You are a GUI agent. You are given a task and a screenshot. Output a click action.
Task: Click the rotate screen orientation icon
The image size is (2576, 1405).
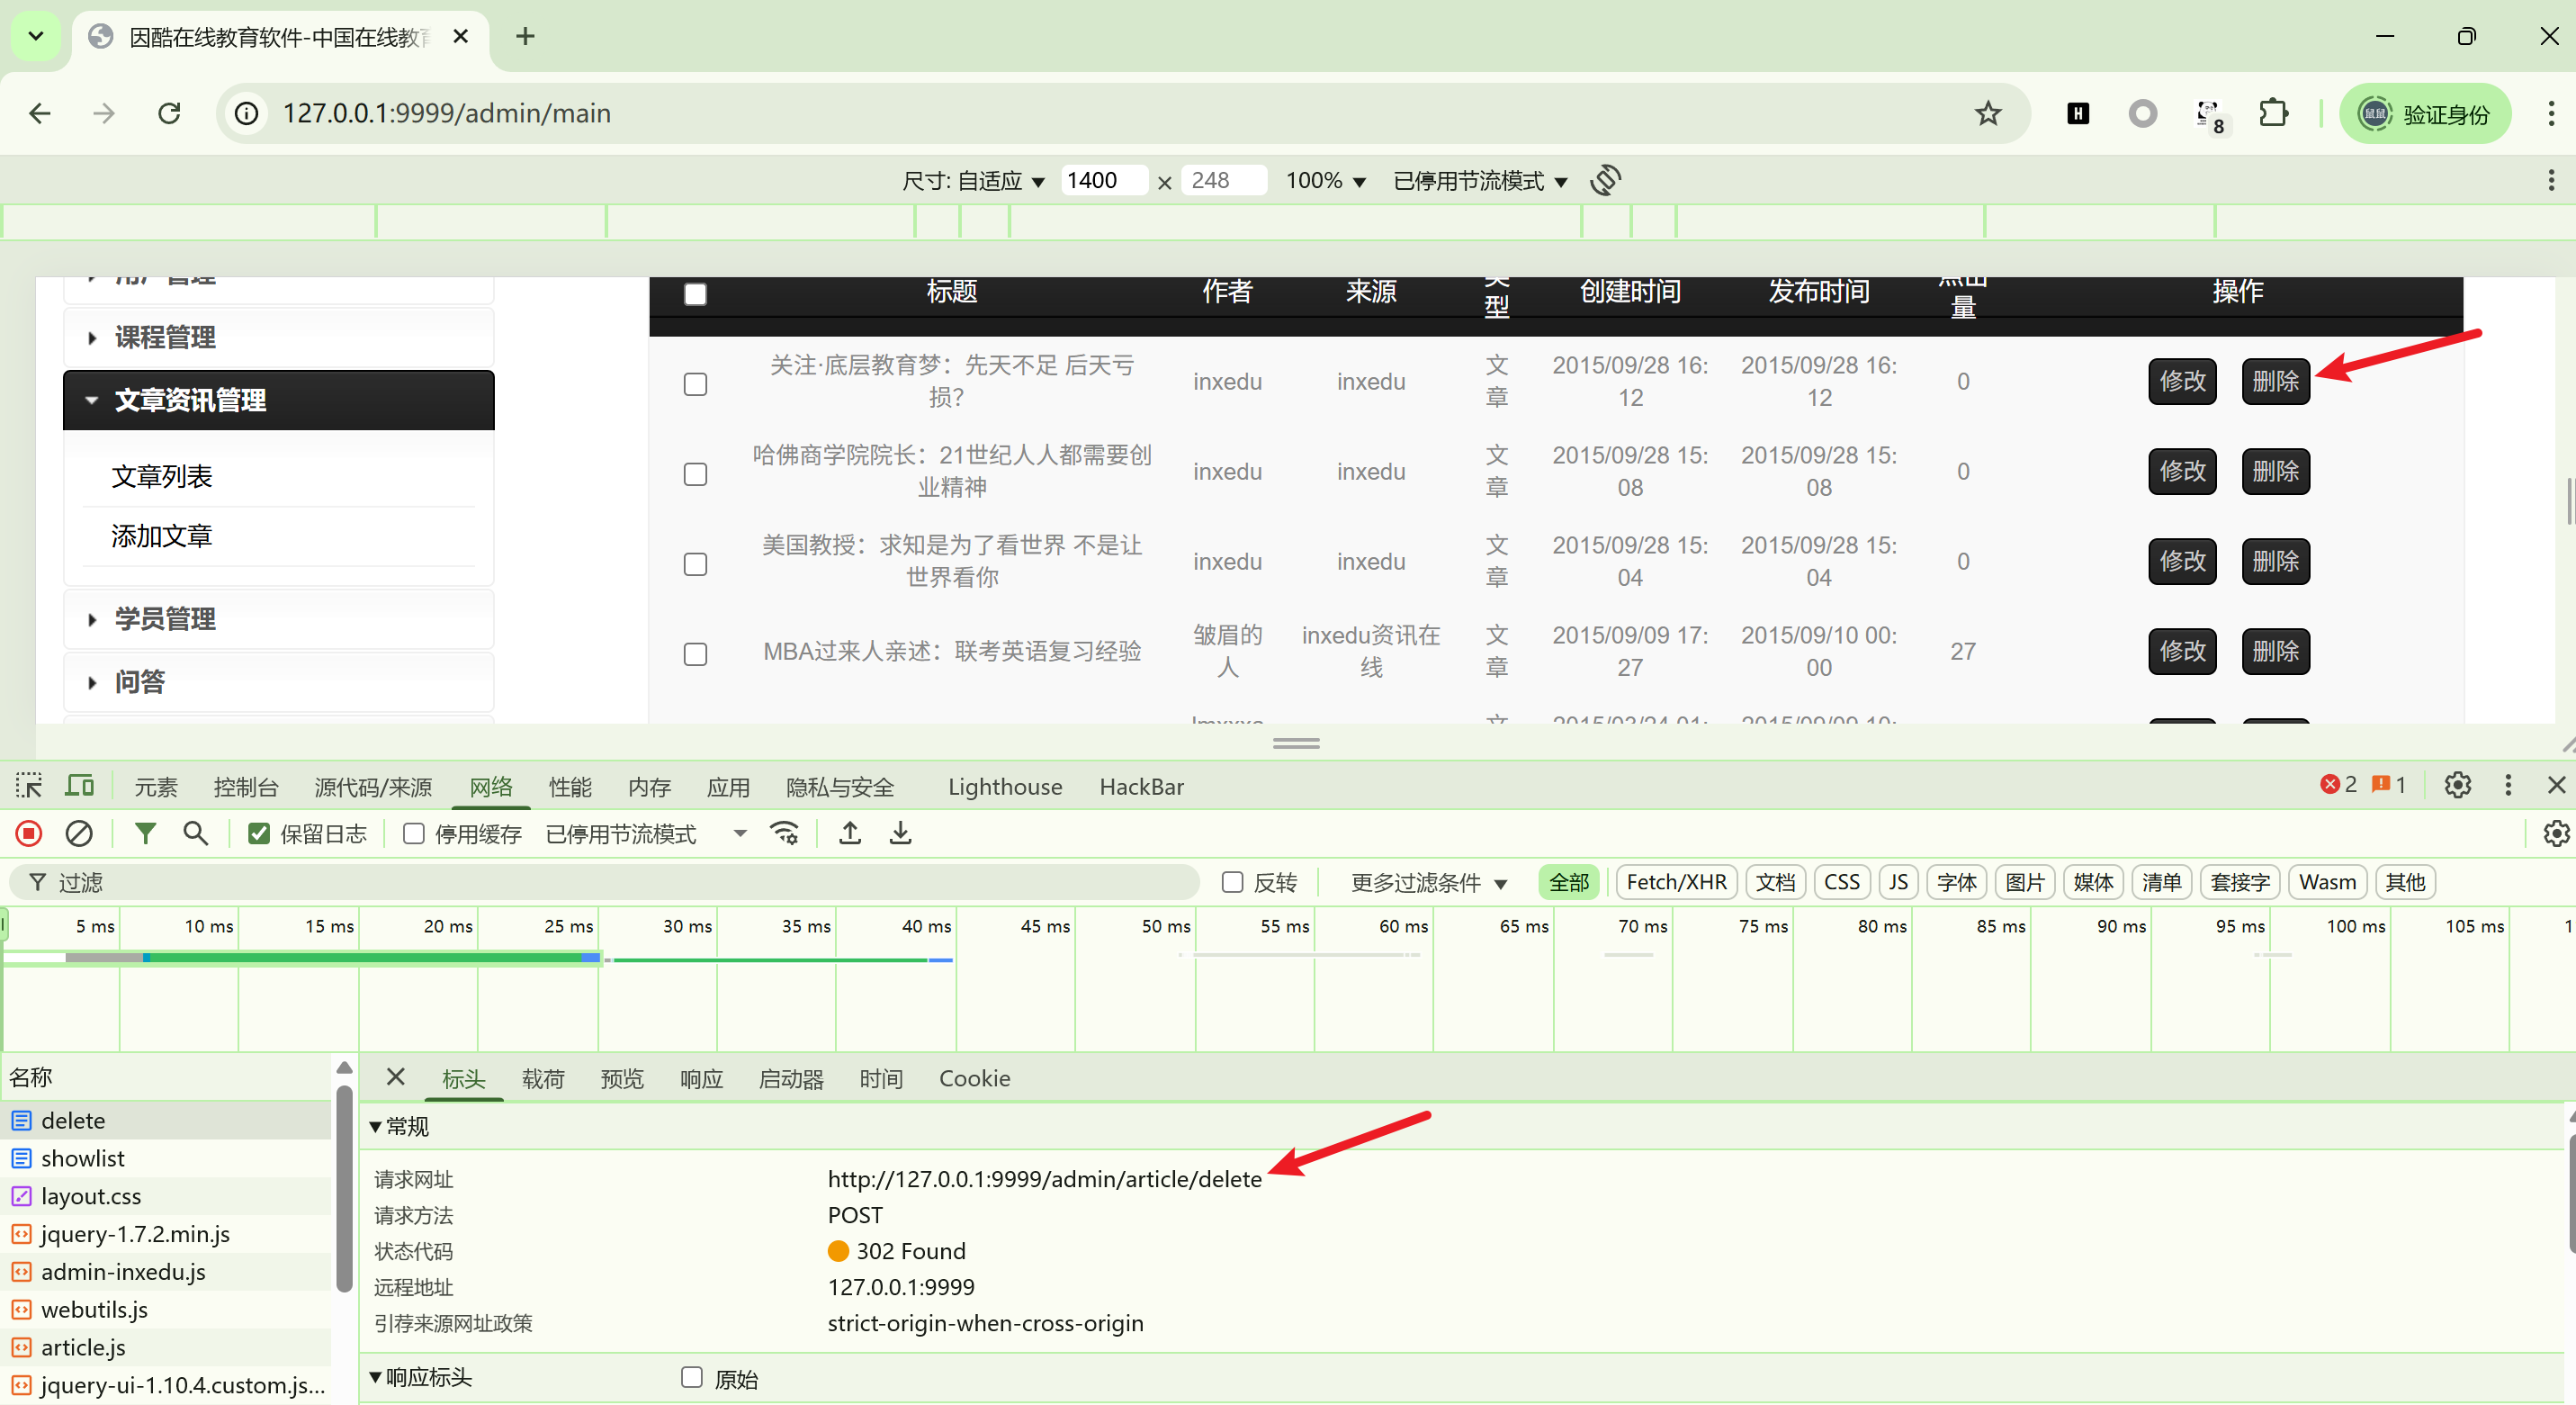(x=1605, y=180)
